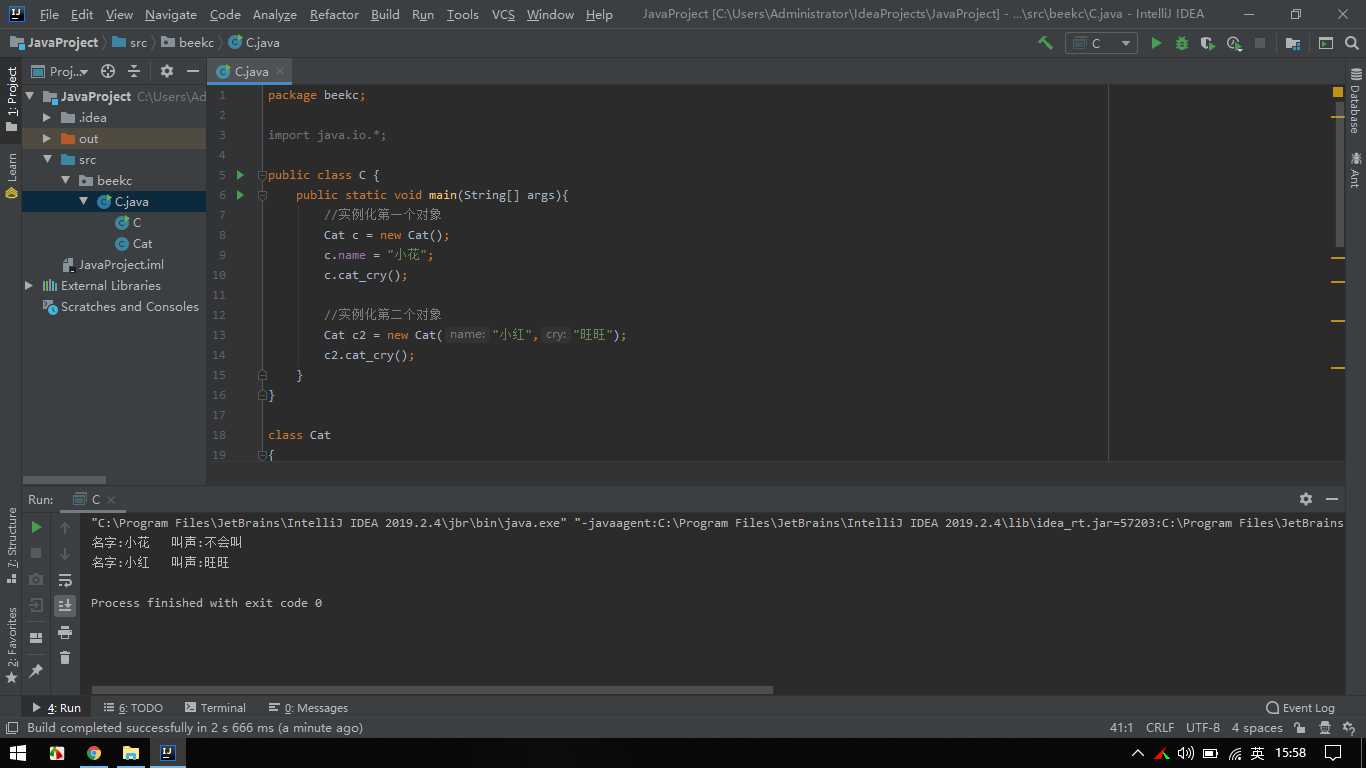Screen dimensions: 1366x768
Task: Open Database tool window on right edge
Action: point(1356,100)
